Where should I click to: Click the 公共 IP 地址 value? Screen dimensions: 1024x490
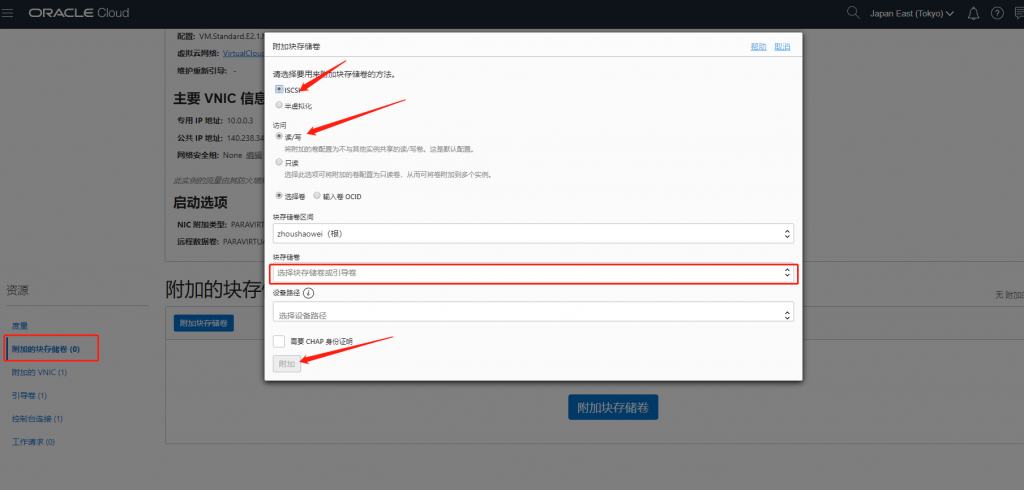(246, 138)
